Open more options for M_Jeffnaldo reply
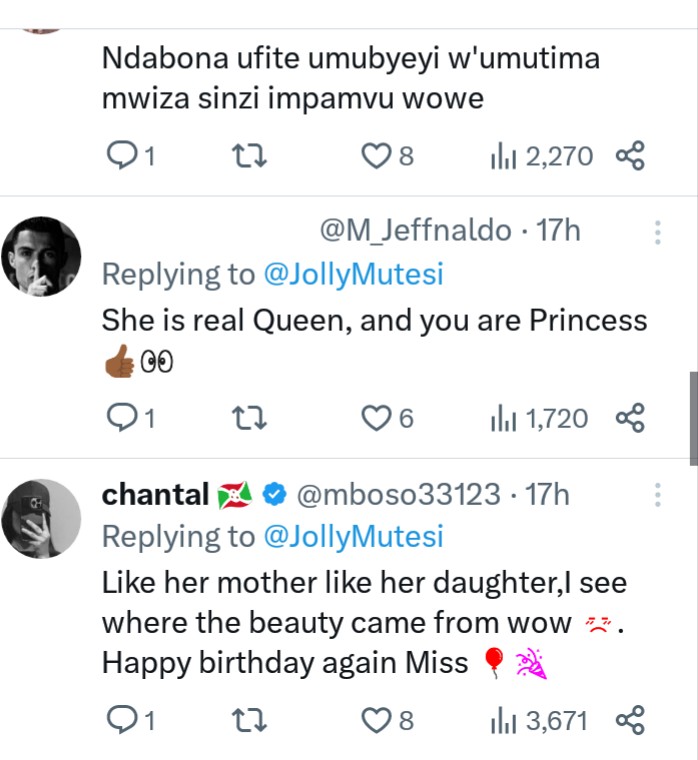This screenshot has width=698, height=760. point(657,233)
